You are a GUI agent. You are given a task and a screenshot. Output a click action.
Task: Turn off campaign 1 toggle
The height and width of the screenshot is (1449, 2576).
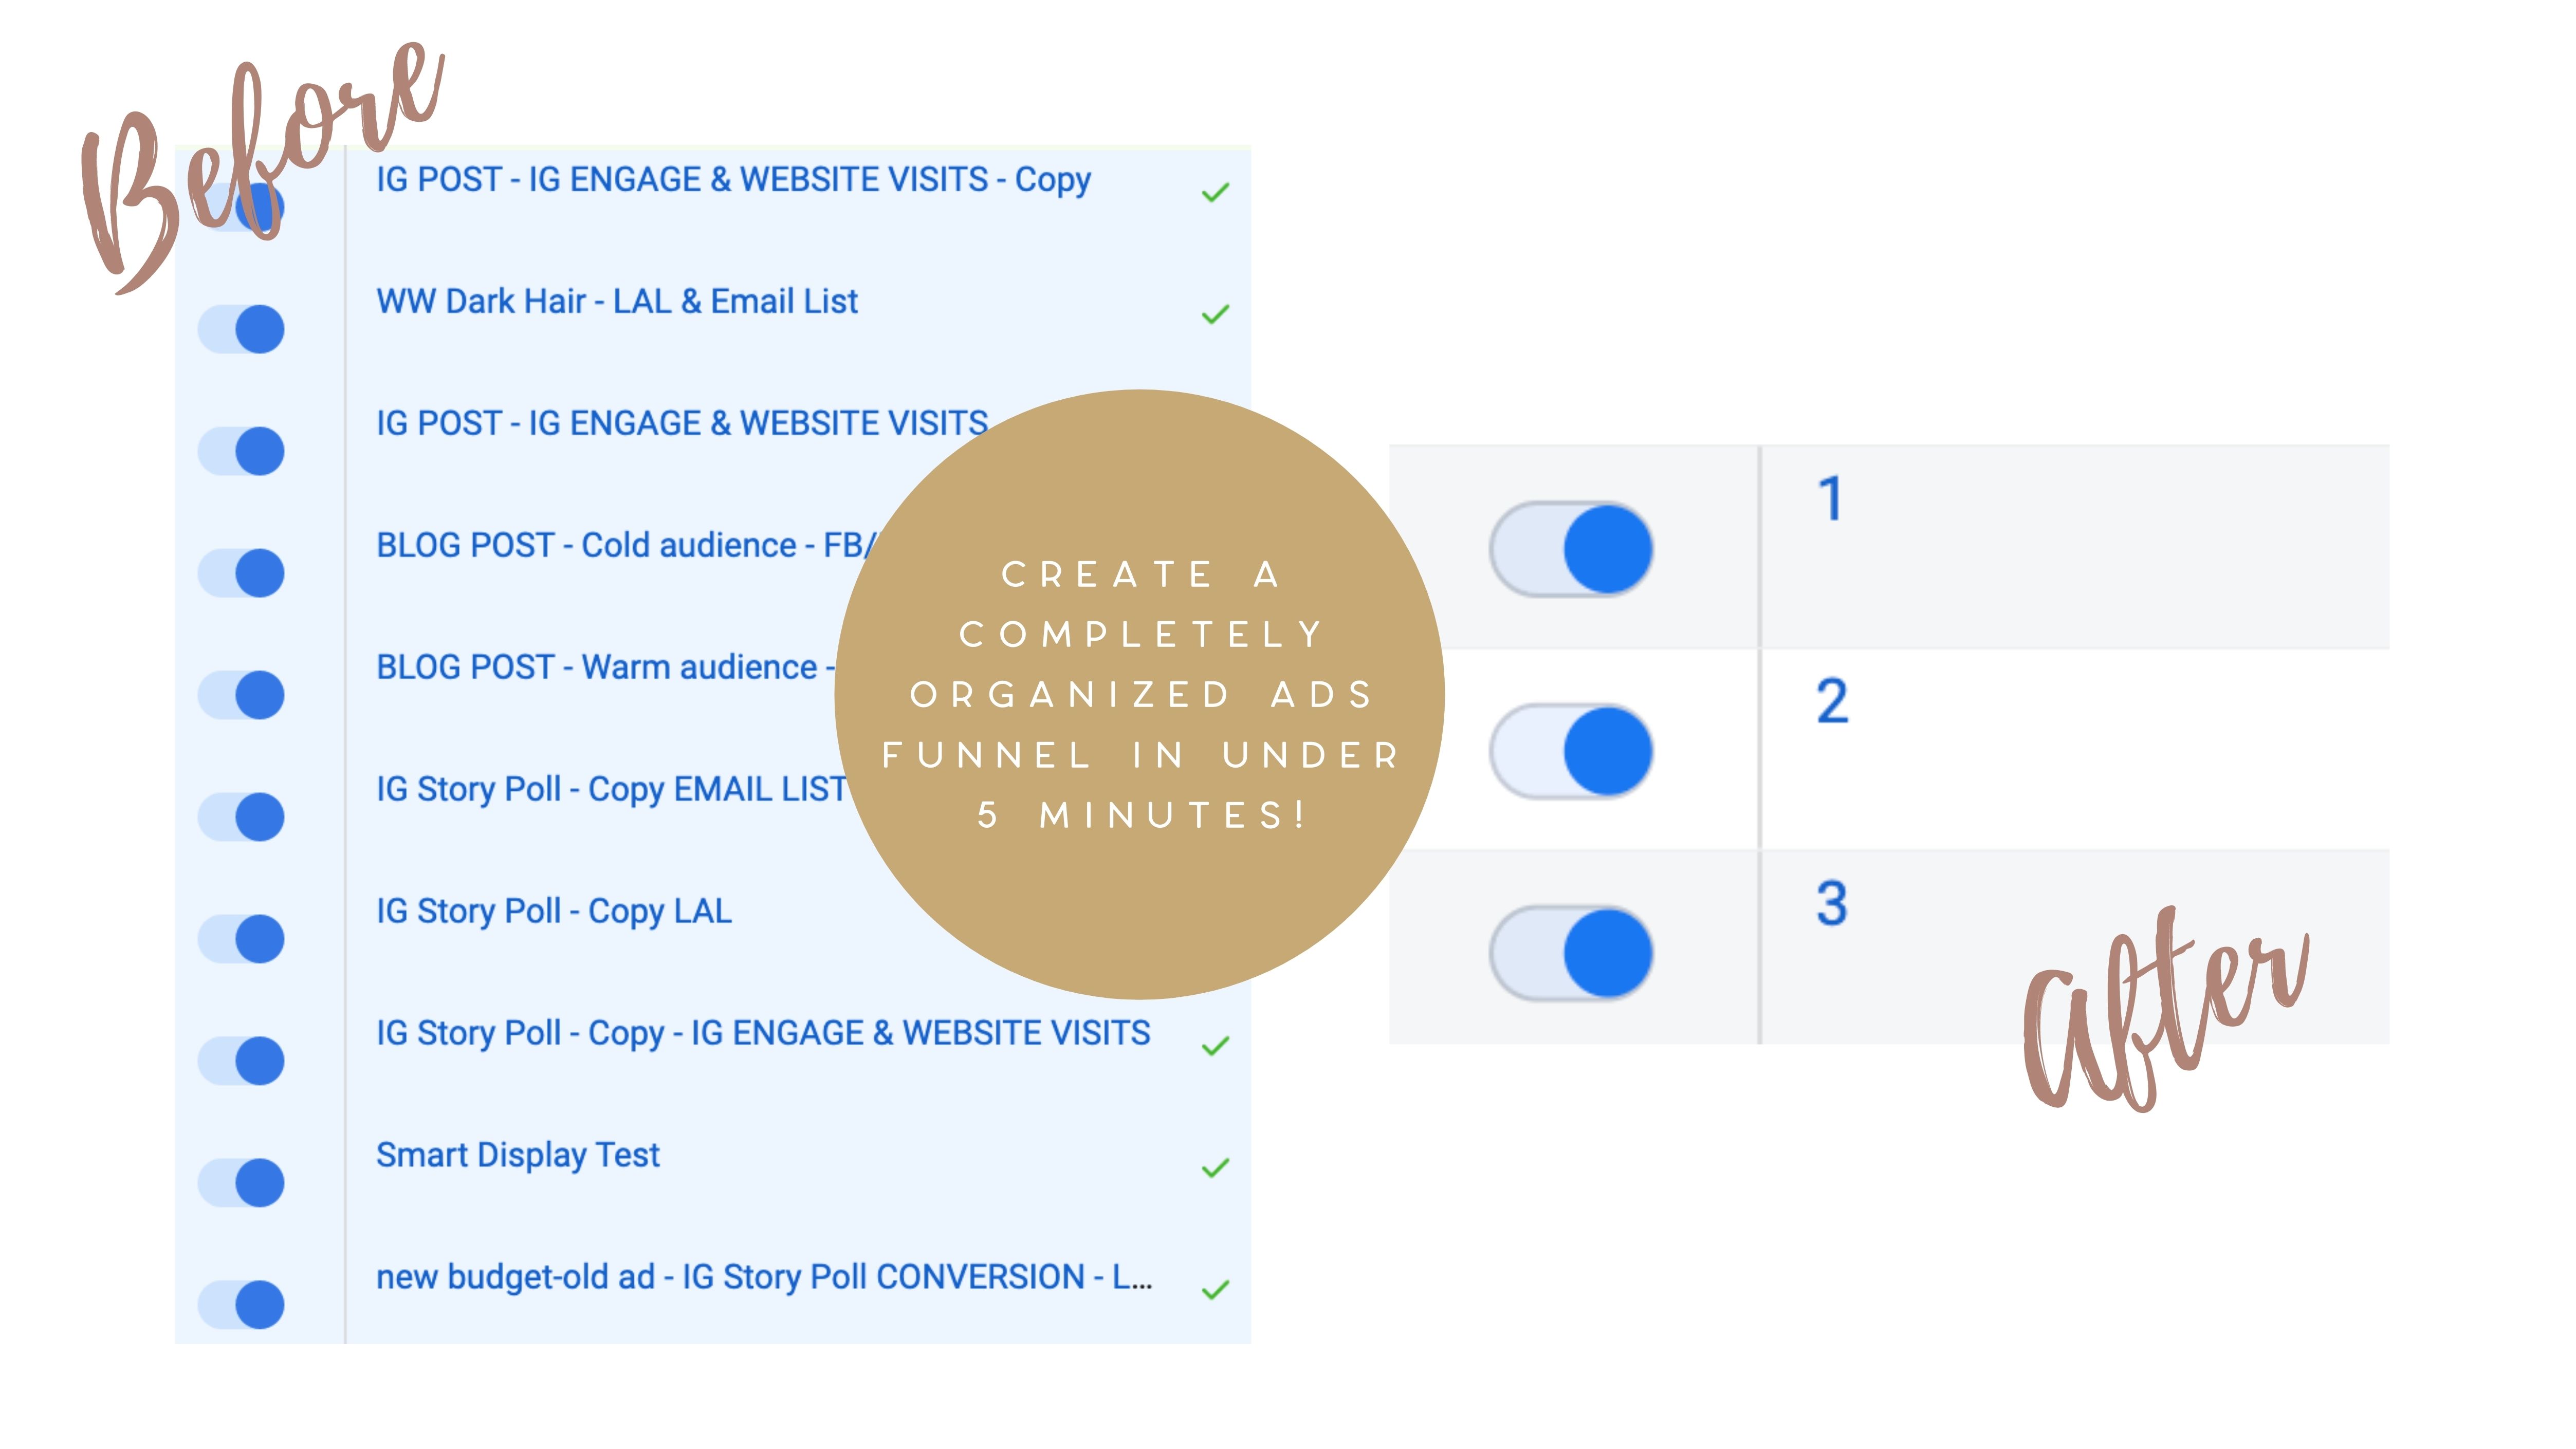(x=1571, y=549)
